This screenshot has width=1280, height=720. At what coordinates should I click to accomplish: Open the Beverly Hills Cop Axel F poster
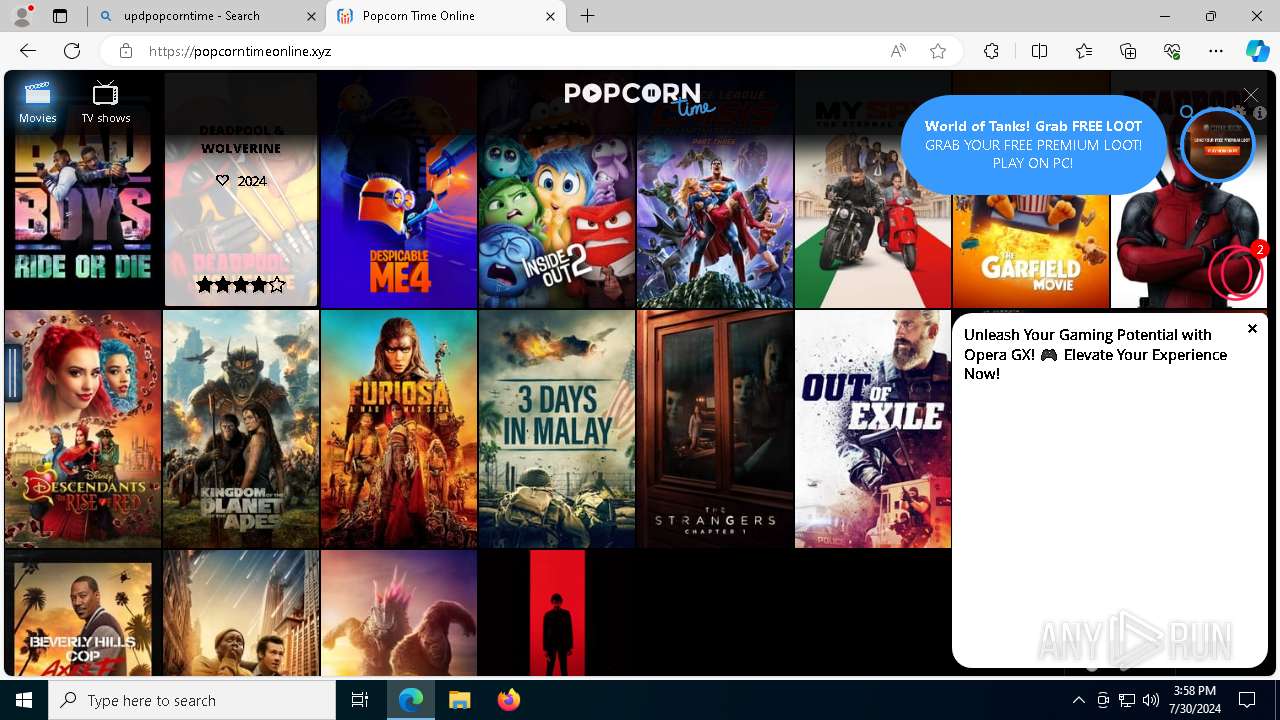pos(83,613)
